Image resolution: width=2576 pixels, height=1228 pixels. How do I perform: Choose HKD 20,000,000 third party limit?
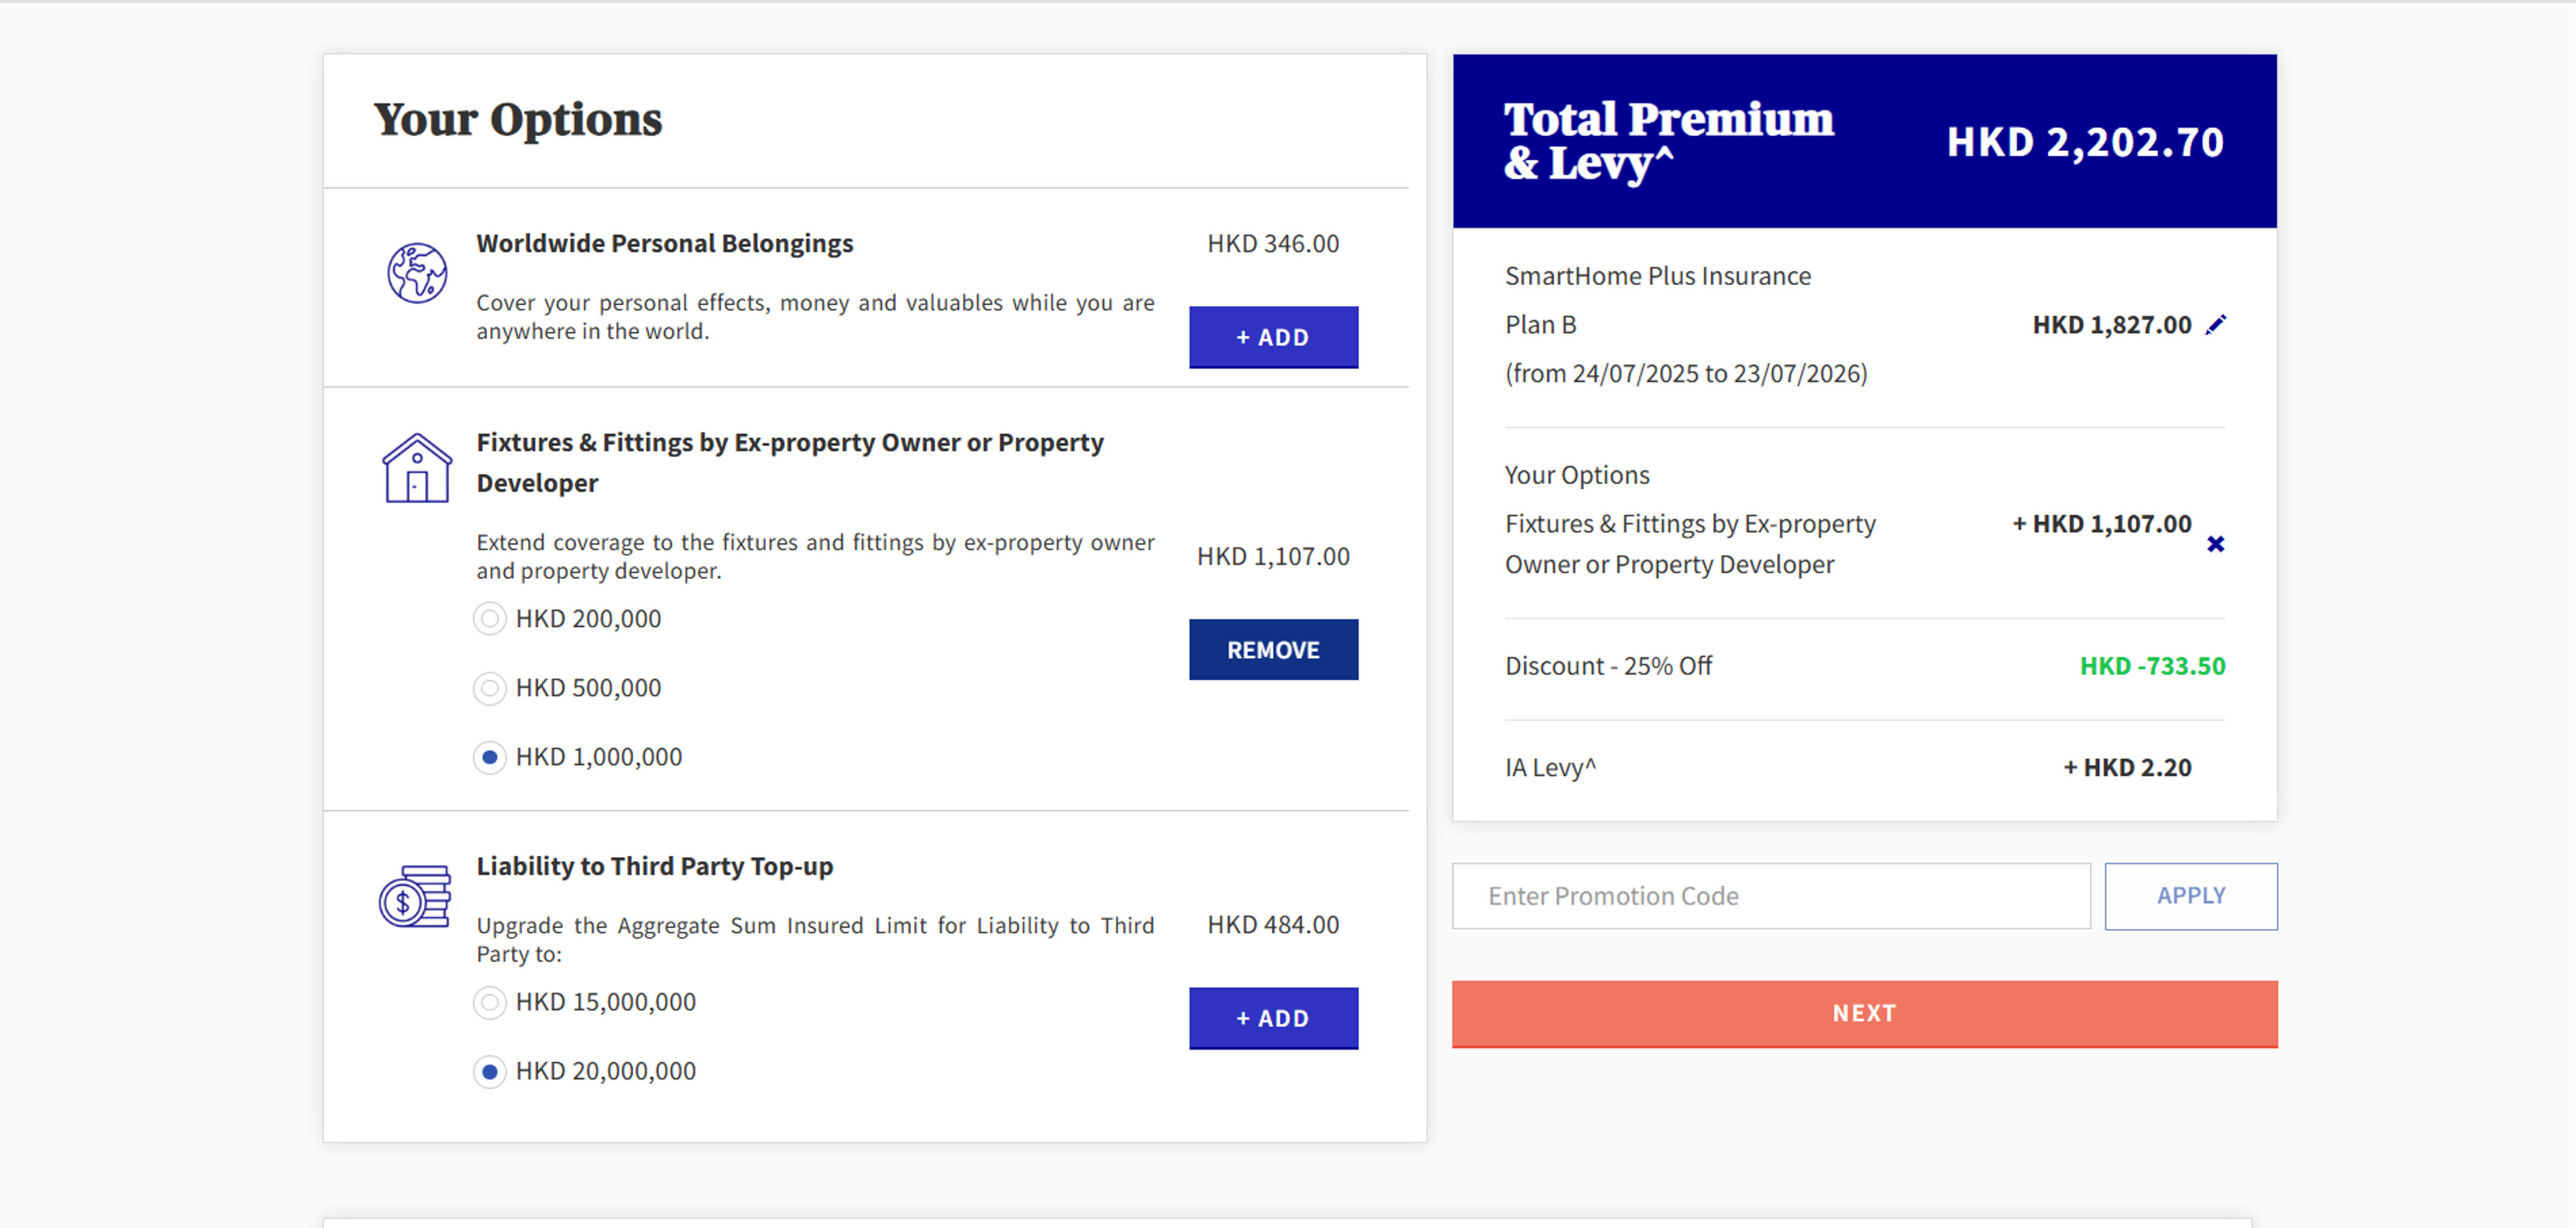tap(489, 1071)
